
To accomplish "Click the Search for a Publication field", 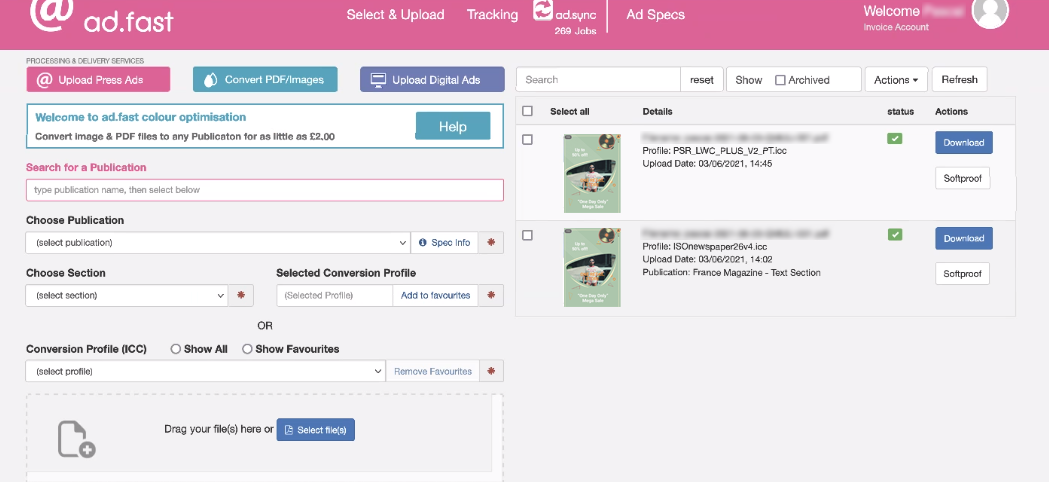I will tap(264, 190).
